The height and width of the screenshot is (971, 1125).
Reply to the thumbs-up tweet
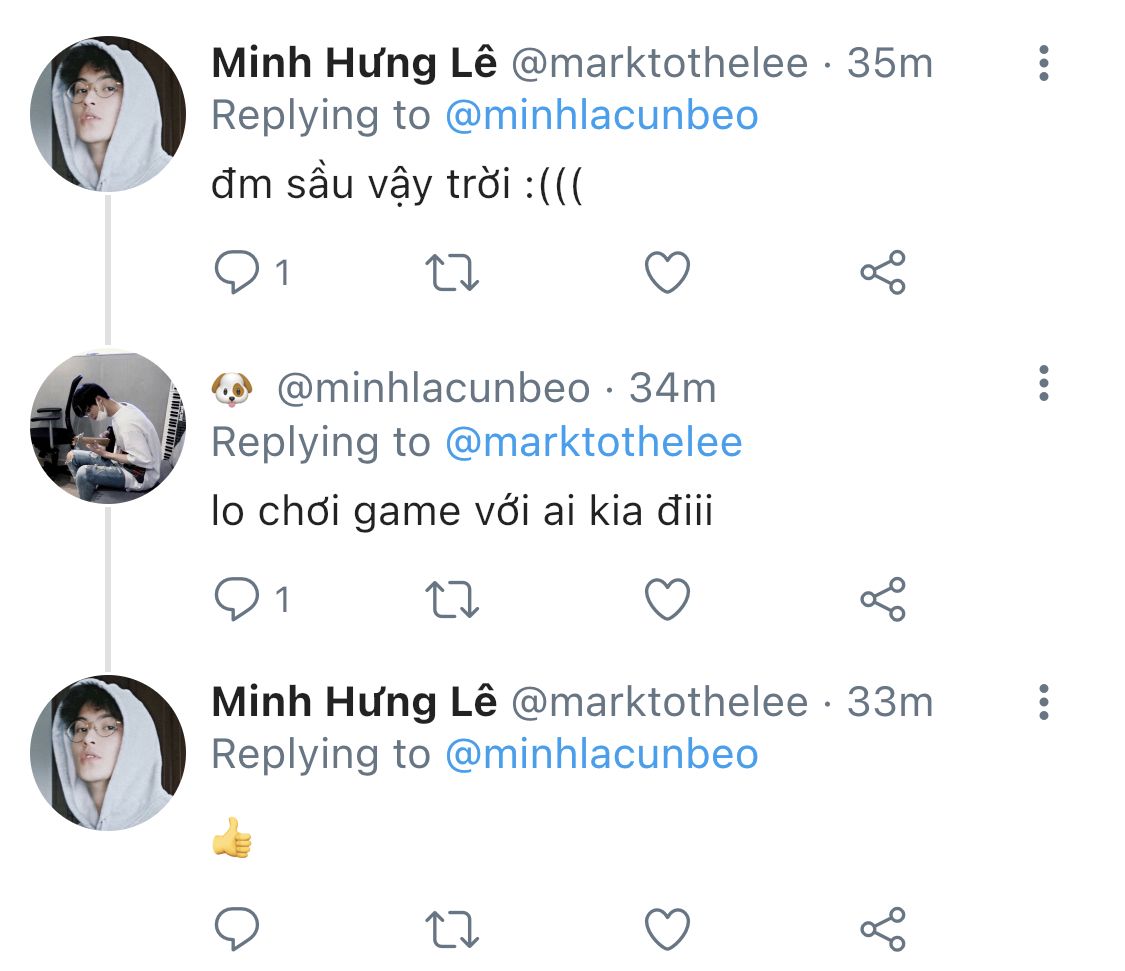tap(237, 929)
